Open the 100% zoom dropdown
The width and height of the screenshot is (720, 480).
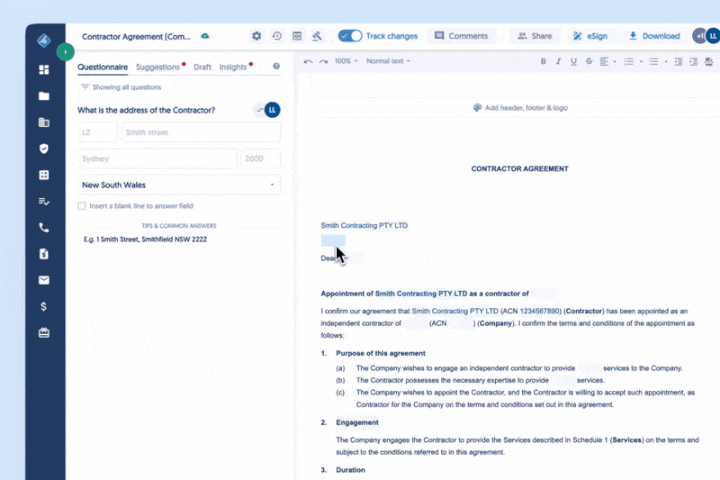coord(346,61)
